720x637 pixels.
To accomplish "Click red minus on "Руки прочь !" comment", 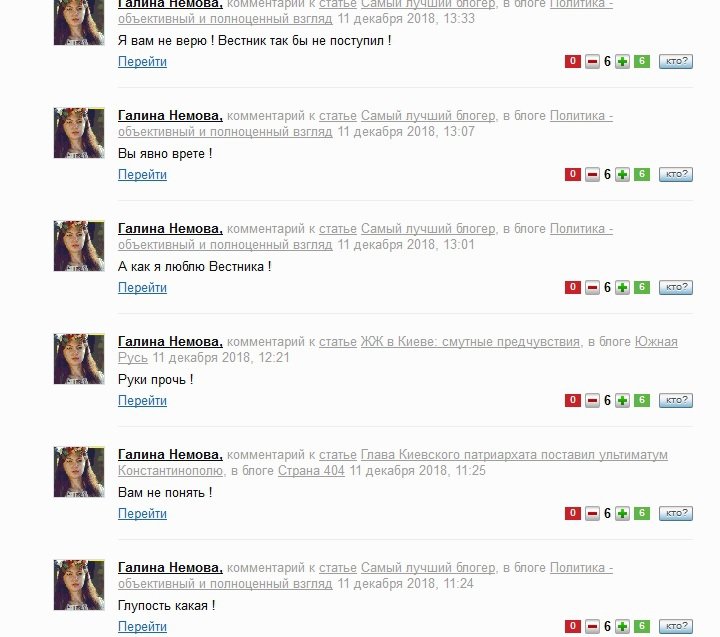I will point(592,400).
